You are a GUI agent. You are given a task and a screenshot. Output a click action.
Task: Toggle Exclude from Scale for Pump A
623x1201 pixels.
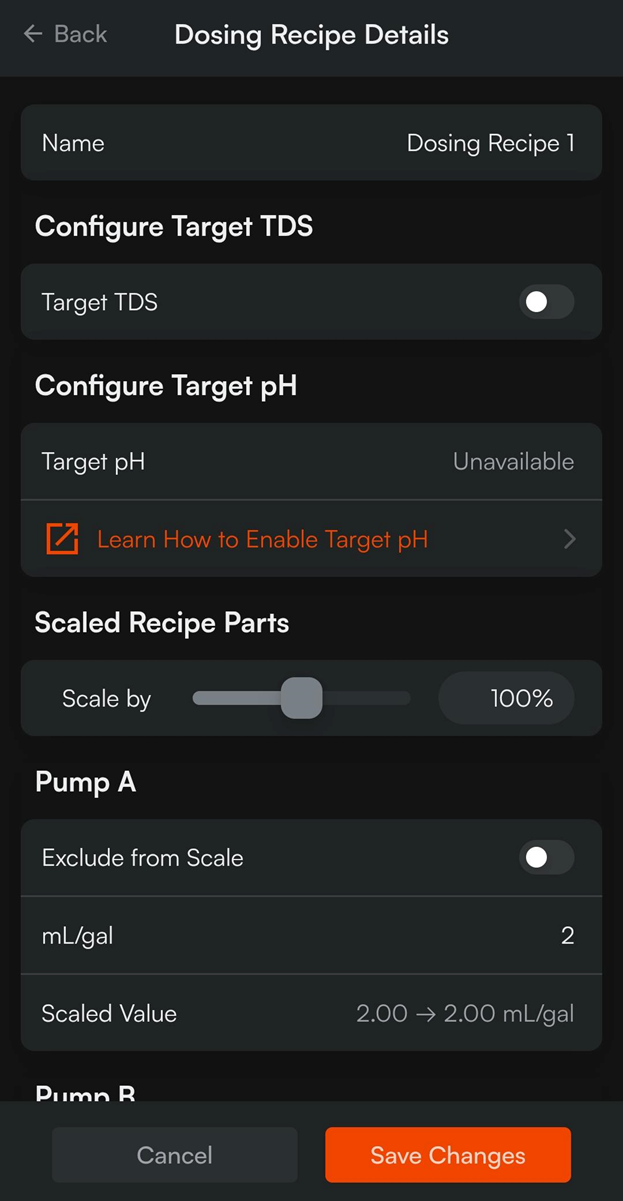pyautogui.click(x=546, y=858)
